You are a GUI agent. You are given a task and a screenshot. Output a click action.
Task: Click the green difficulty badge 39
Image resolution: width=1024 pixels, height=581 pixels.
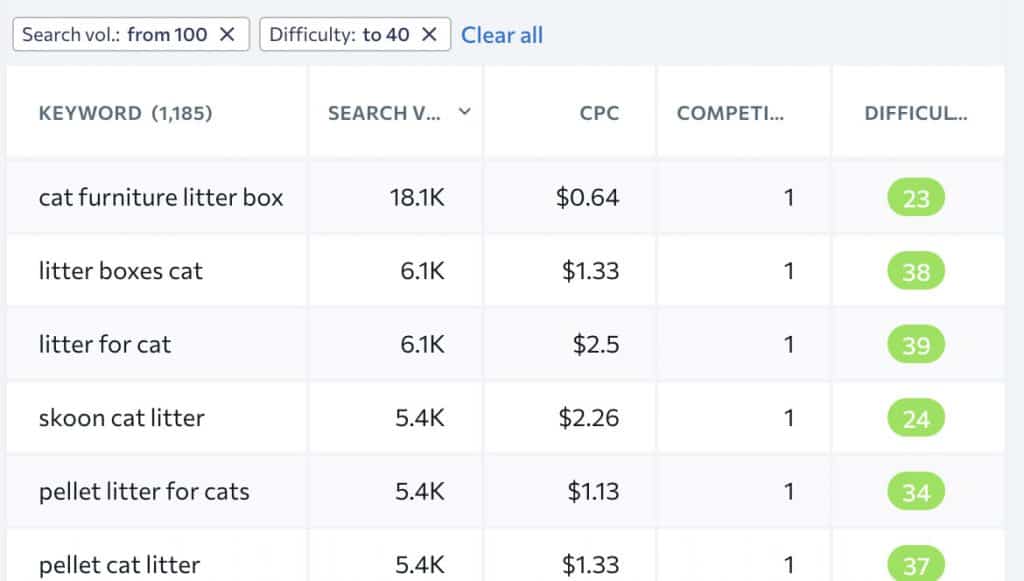tap(915, 345)
